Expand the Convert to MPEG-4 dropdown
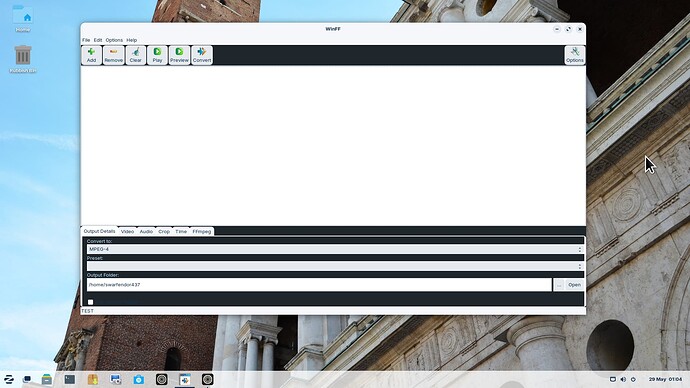690x388 pixels. click(x=335, y=249)
